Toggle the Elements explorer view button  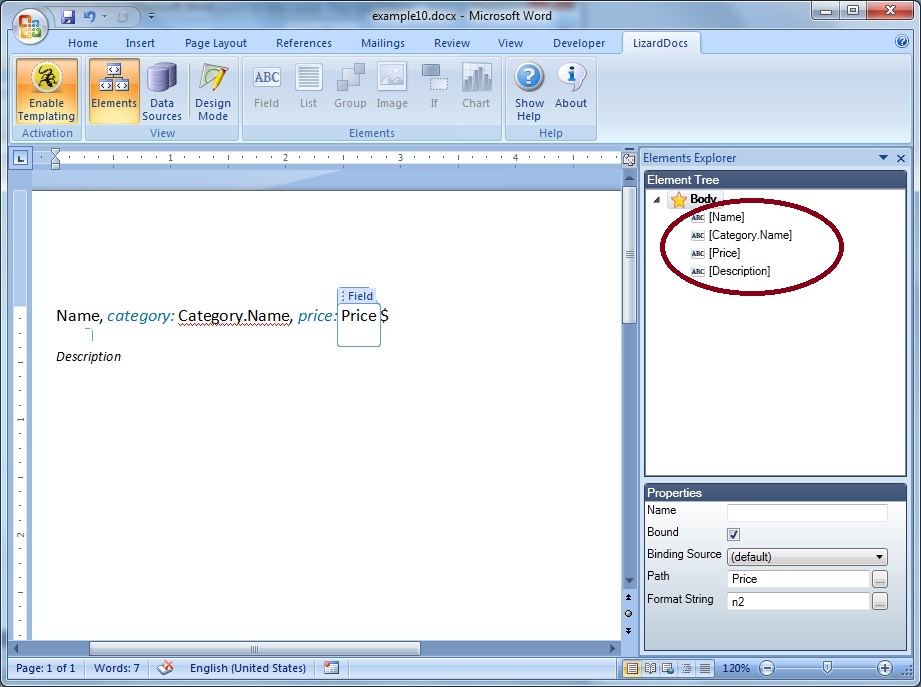click(x=114, y=91)
